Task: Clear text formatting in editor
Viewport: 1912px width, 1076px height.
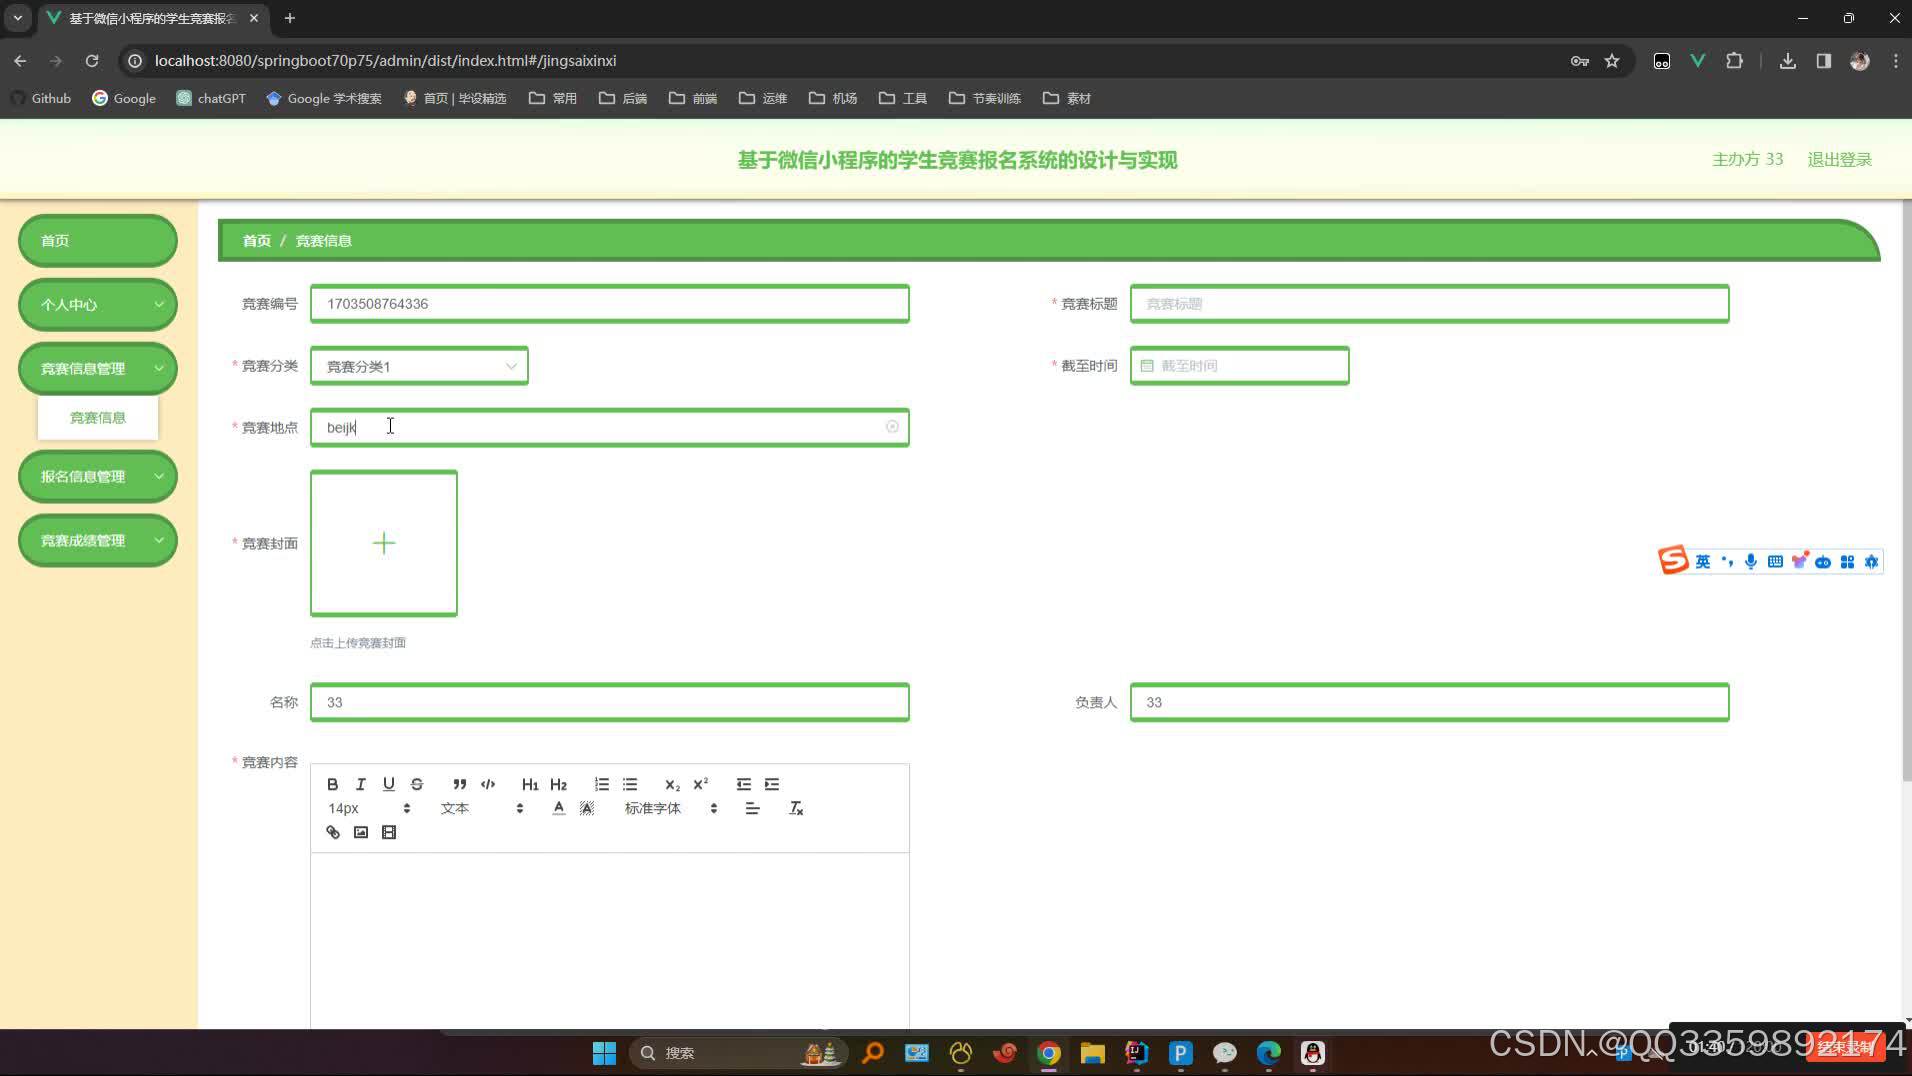Action: point(796,808)
